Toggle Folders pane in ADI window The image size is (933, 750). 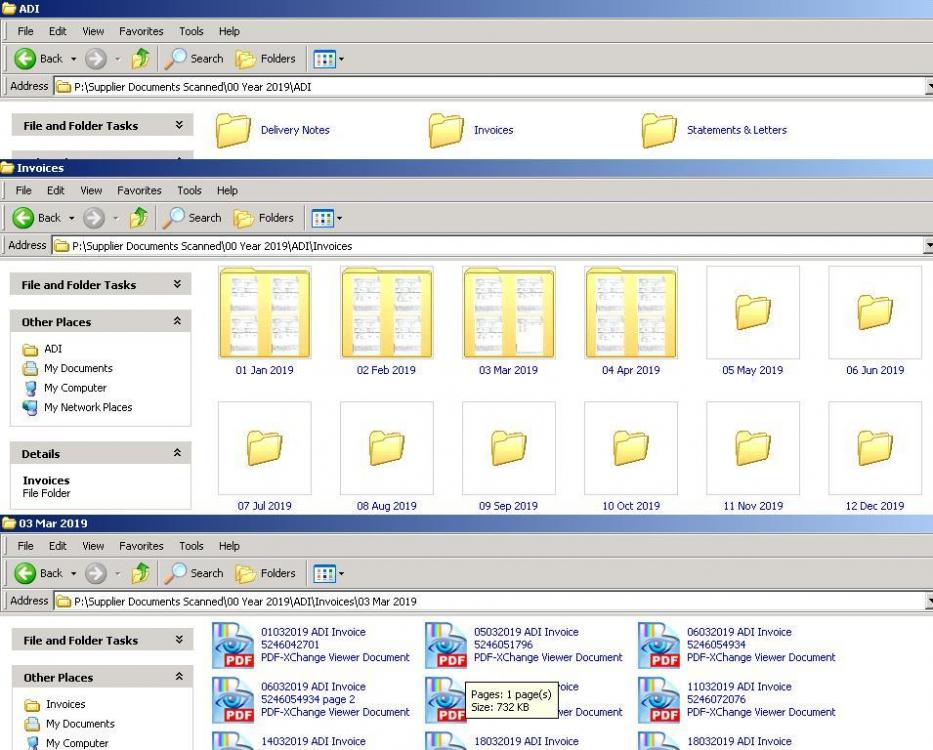pyautogui.click(x=265, y=58)
